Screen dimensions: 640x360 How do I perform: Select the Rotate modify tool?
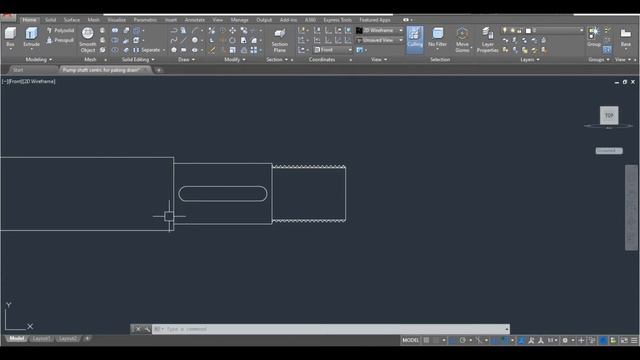232,40
